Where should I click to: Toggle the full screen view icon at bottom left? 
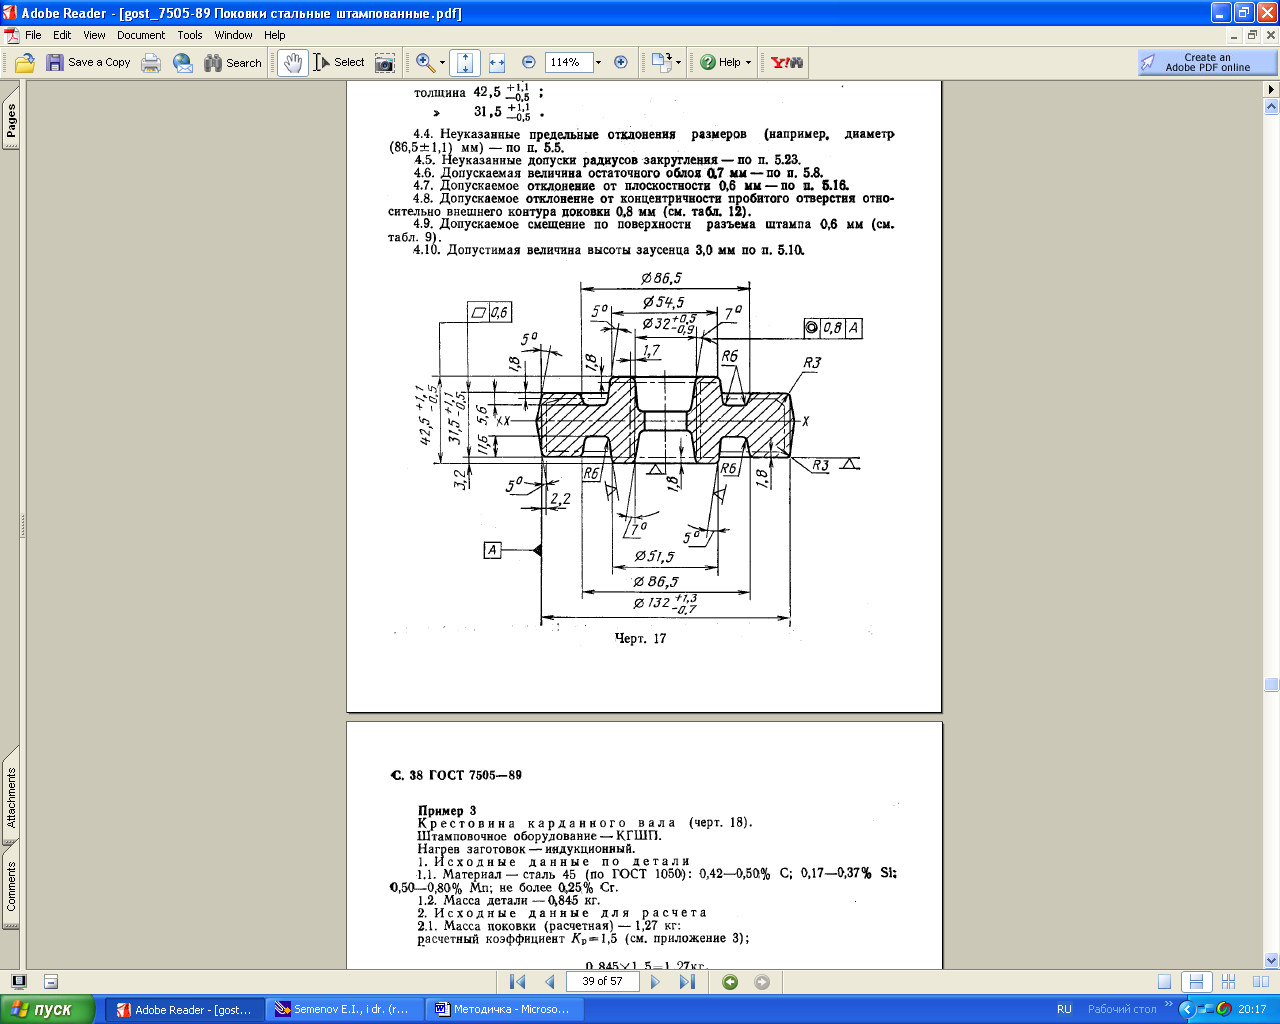tap(18, 982)
